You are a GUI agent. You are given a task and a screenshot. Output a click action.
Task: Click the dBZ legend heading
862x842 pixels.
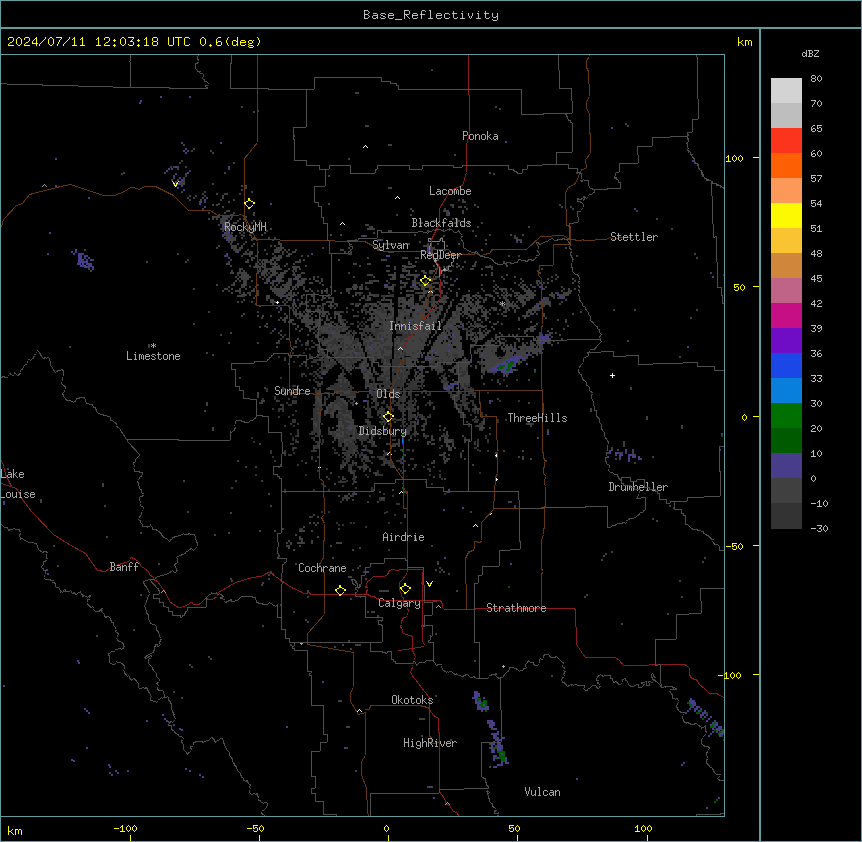click(810, 53)
